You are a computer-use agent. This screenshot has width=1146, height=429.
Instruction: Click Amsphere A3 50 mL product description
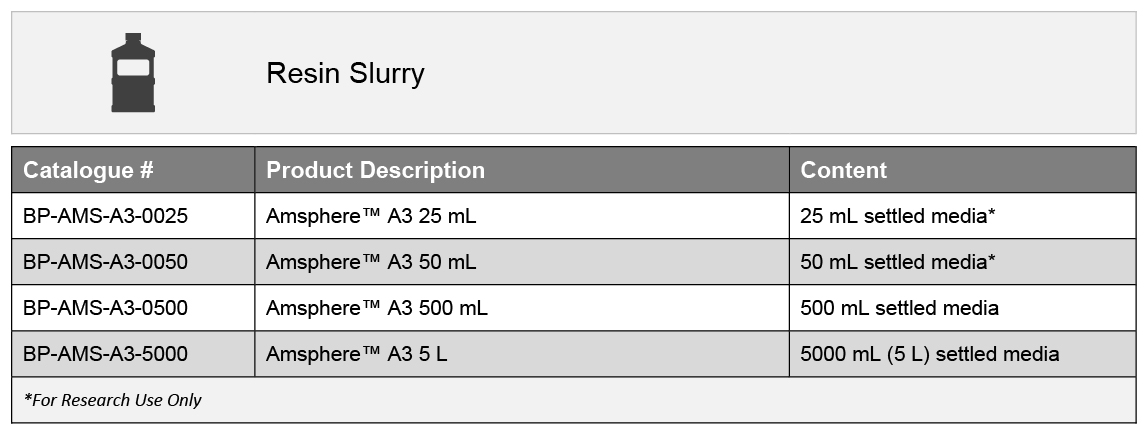click(x=371, y=262)
